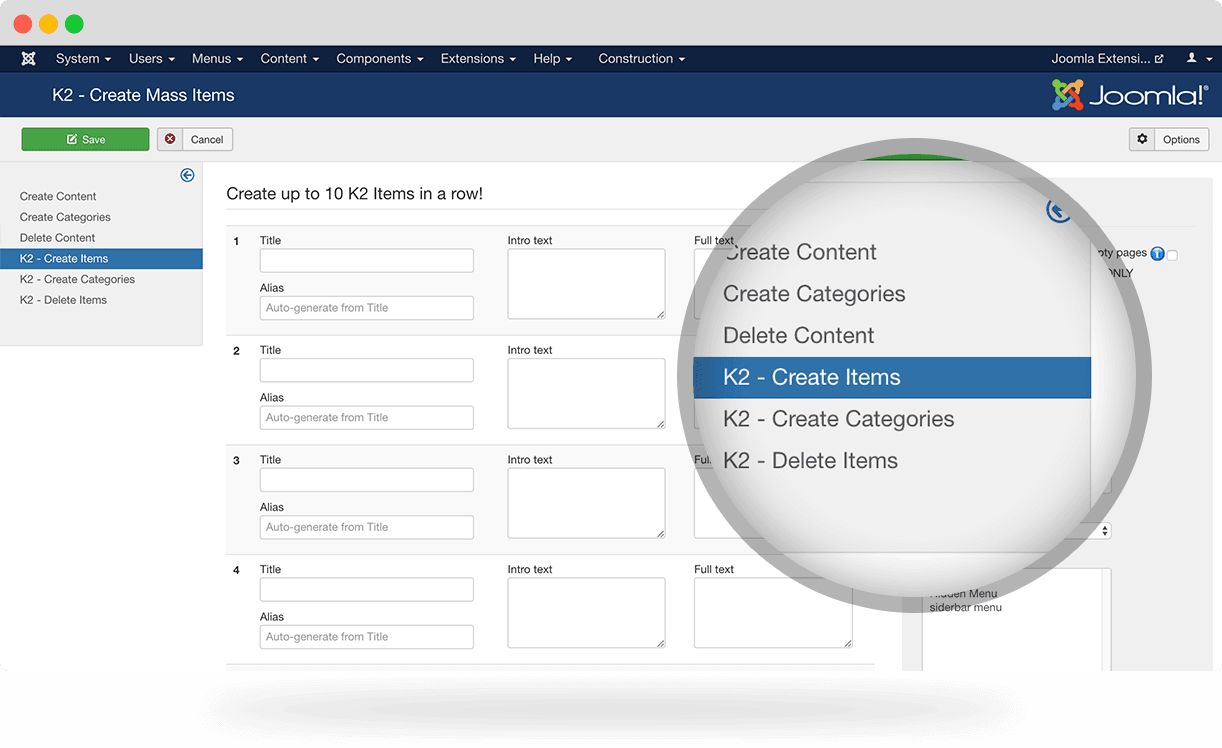1222x748 pixels.
Task: Click the 'Create up to 10 K2 Items' heading
Action: tap(354, 193)
